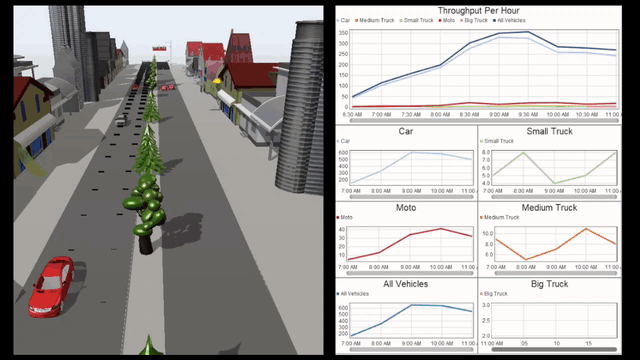Select the white truck on the road
The height and width of the screenshot is (360, 640).
[x=121, y=120]
